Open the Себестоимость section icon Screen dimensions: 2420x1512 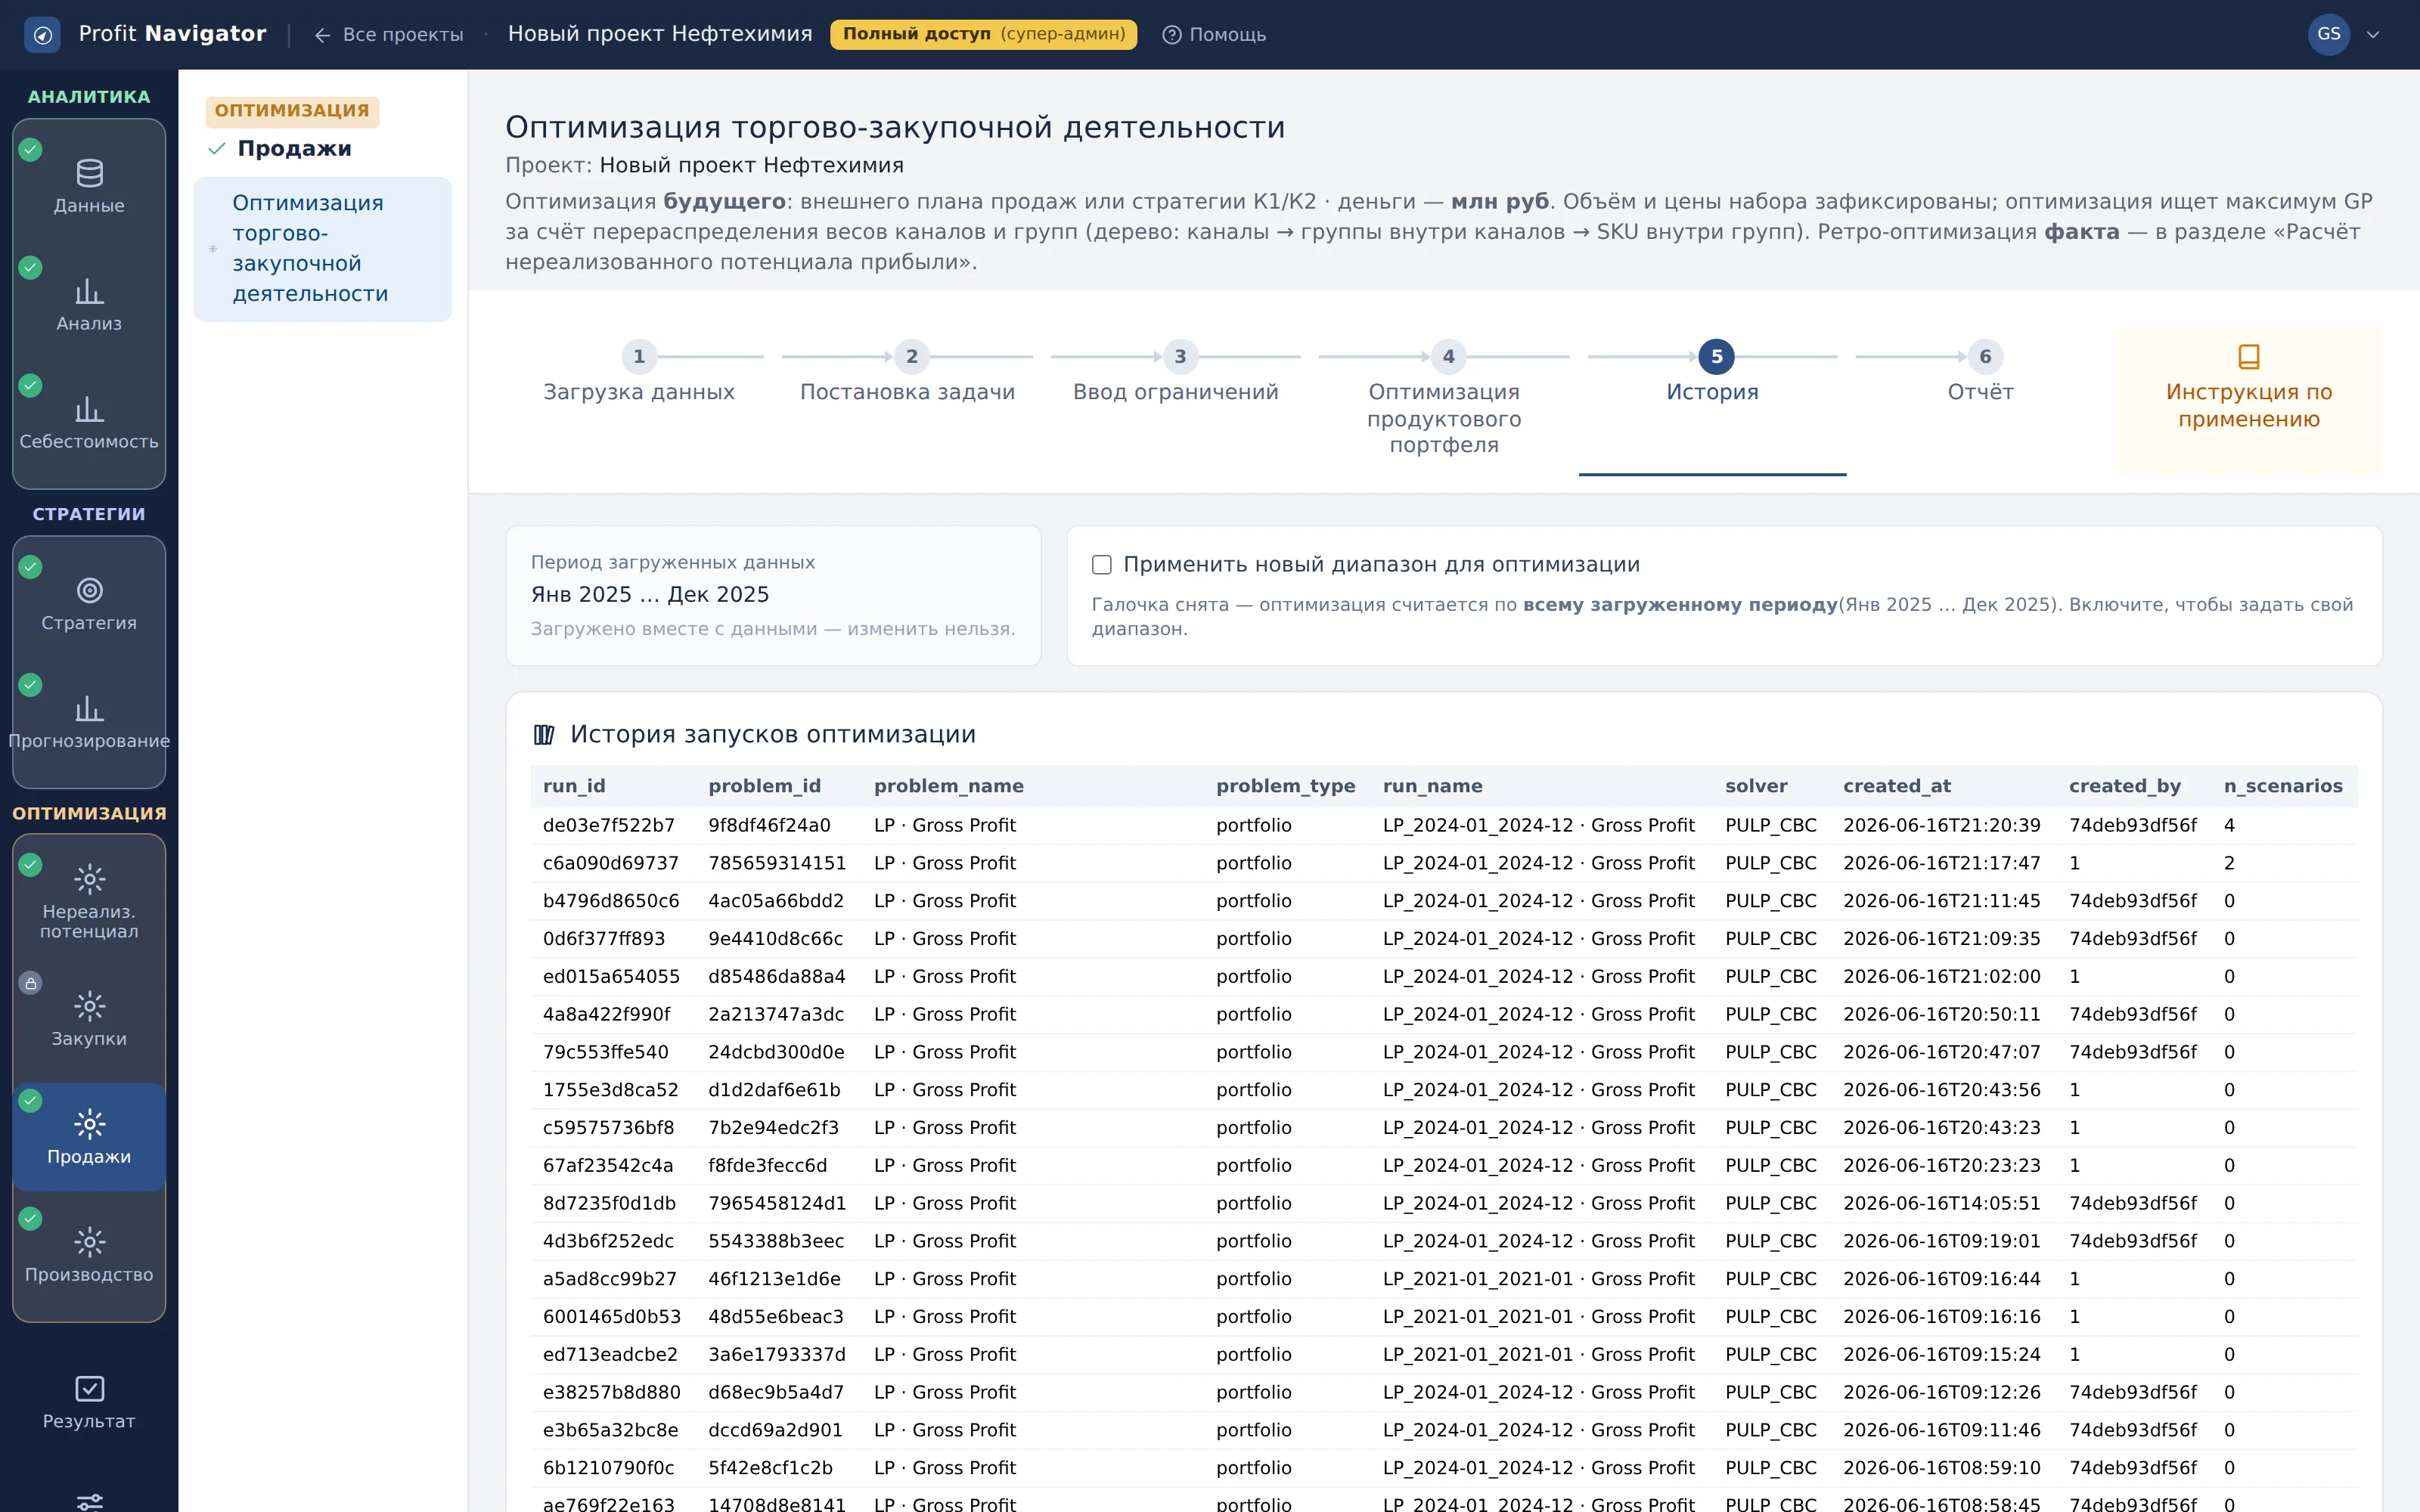pyautogui.click(x=89, y=409)
